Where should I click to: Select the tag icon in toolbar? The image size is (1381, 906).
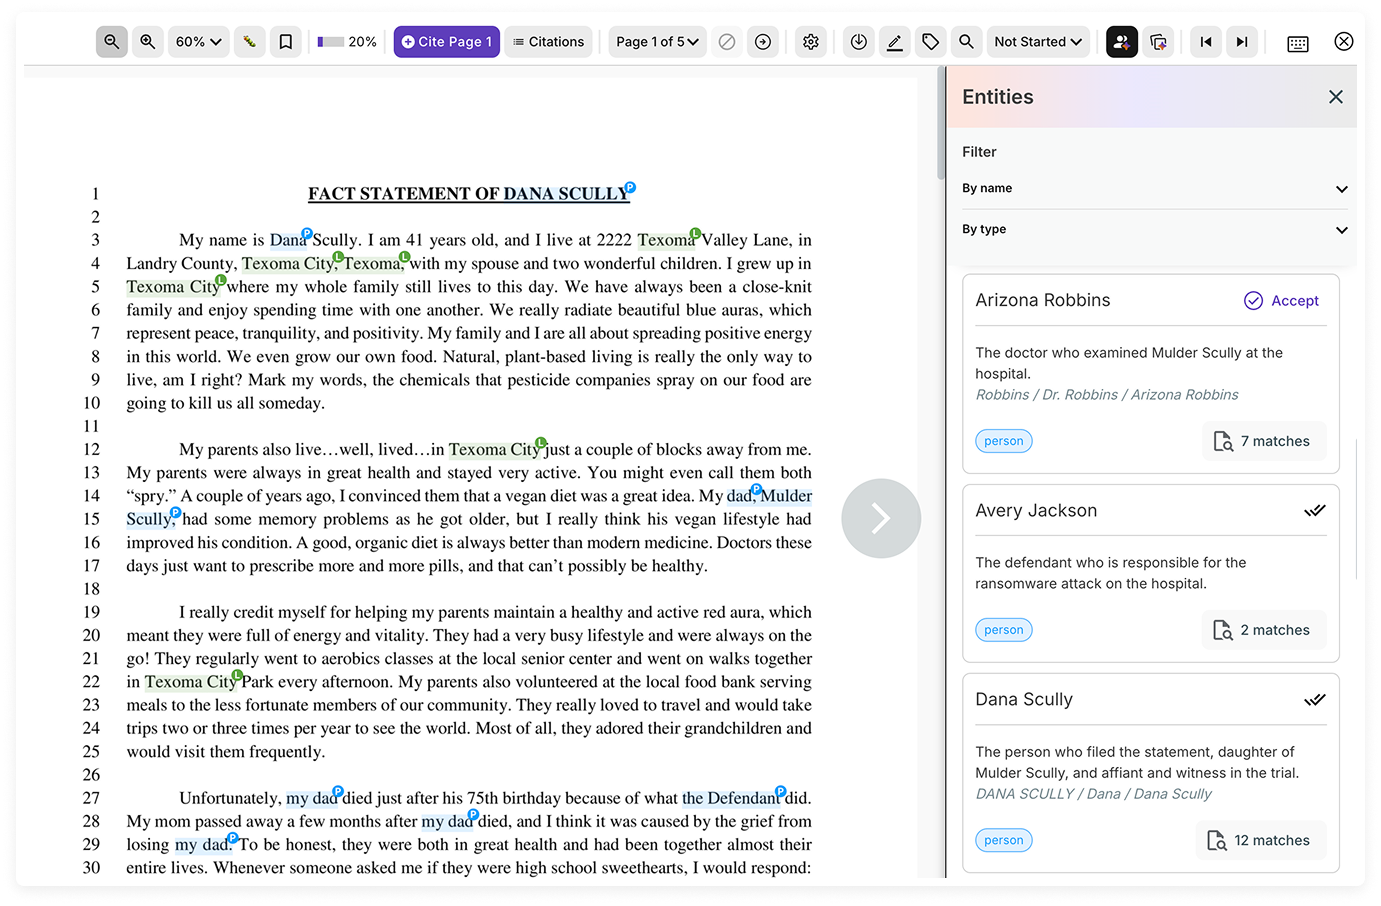click(x=931, y=42)
